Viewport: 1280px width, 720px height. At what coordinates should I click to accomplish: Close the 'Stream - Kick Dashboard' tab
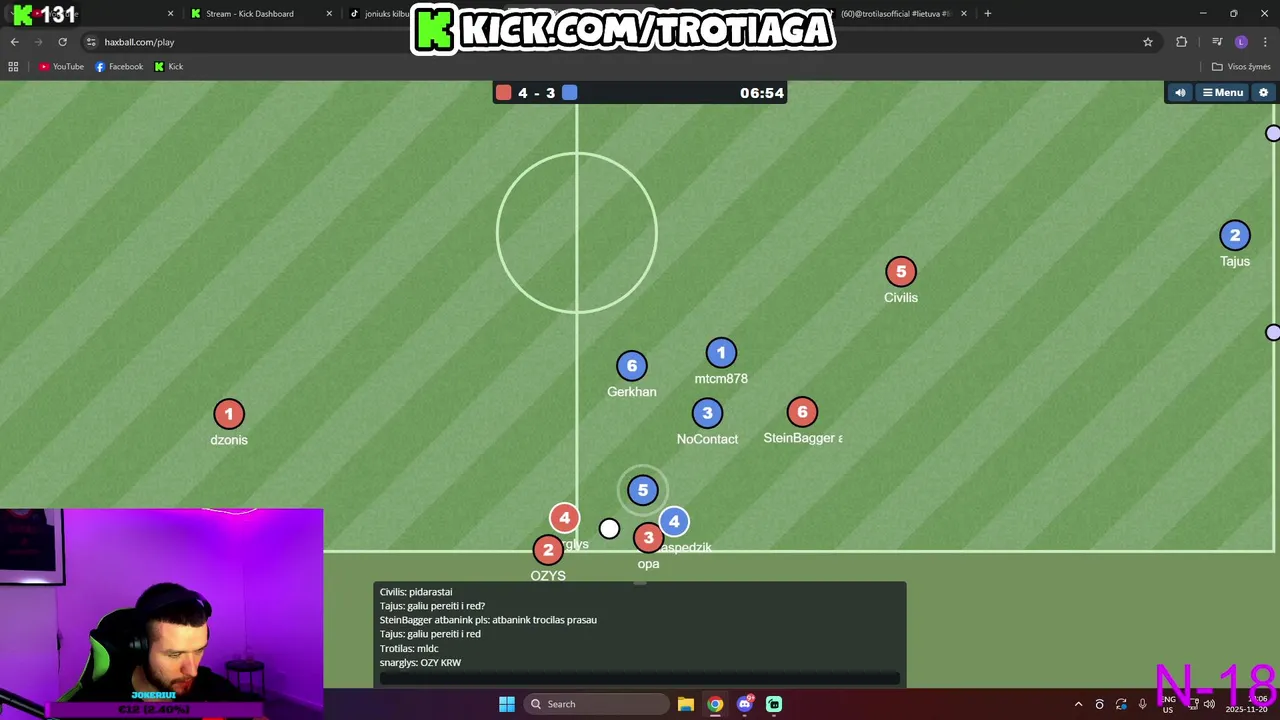(x=329, y=14)
